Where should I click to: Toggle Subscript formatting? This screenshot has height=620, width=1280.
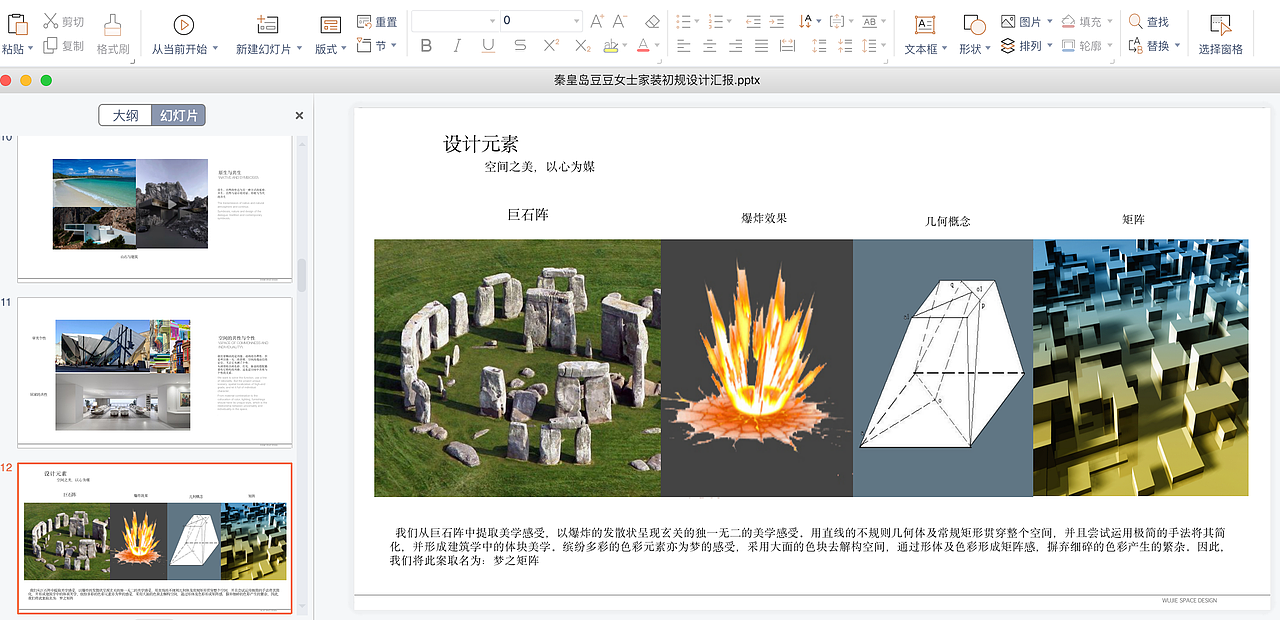[x=583, y=46]
